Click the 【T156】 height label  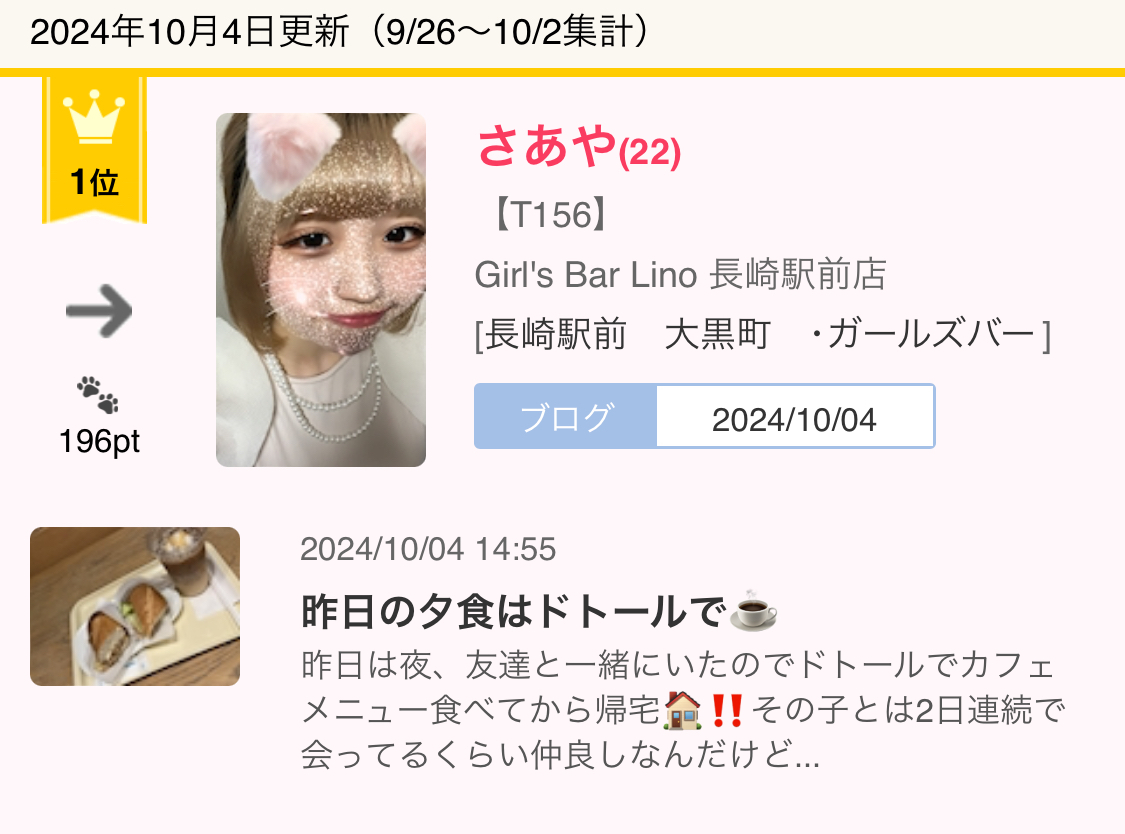tap(552, 215)
